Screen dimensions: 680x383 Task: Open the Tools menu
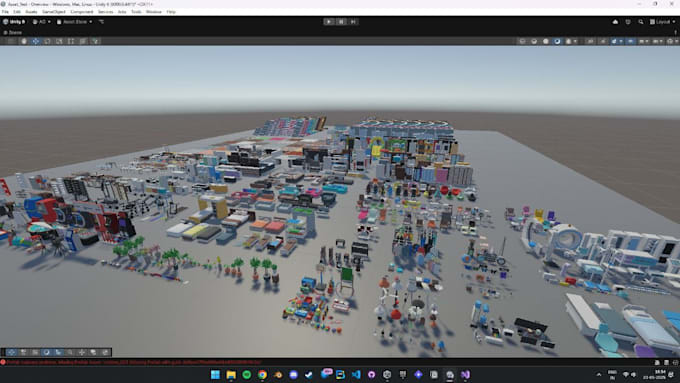coord(136,12)
